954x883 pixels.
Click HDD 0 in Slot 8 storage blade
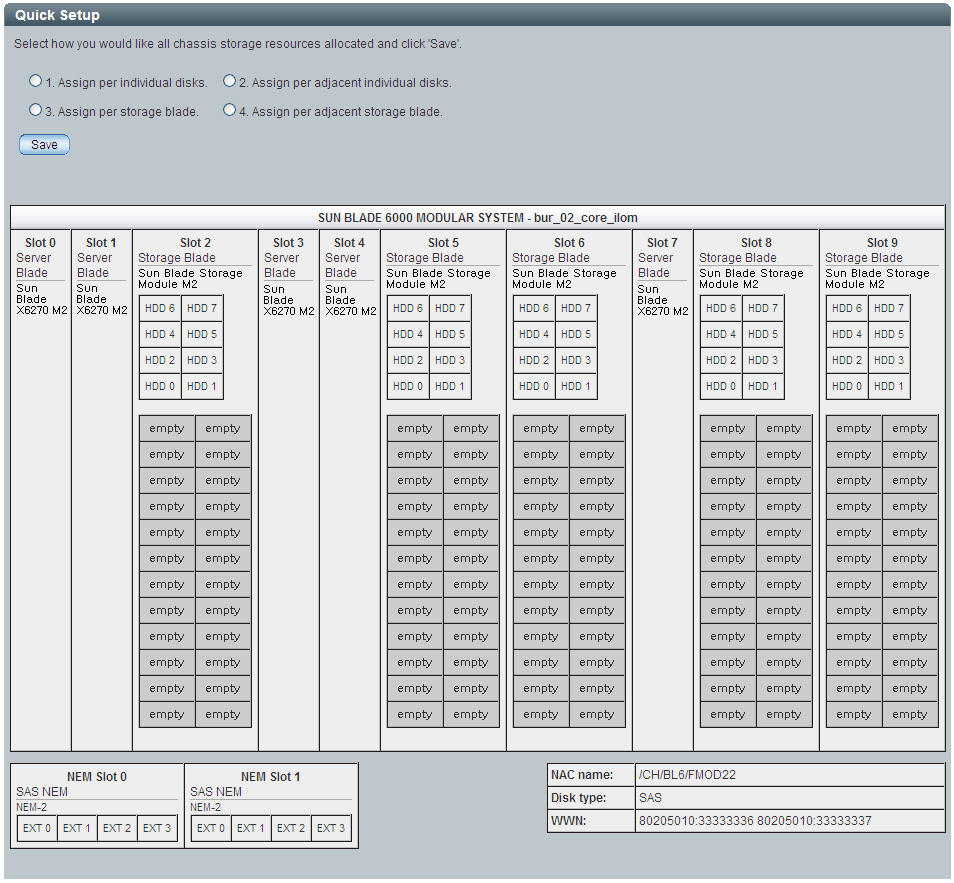pyautogui.click(x=721, y=386)
